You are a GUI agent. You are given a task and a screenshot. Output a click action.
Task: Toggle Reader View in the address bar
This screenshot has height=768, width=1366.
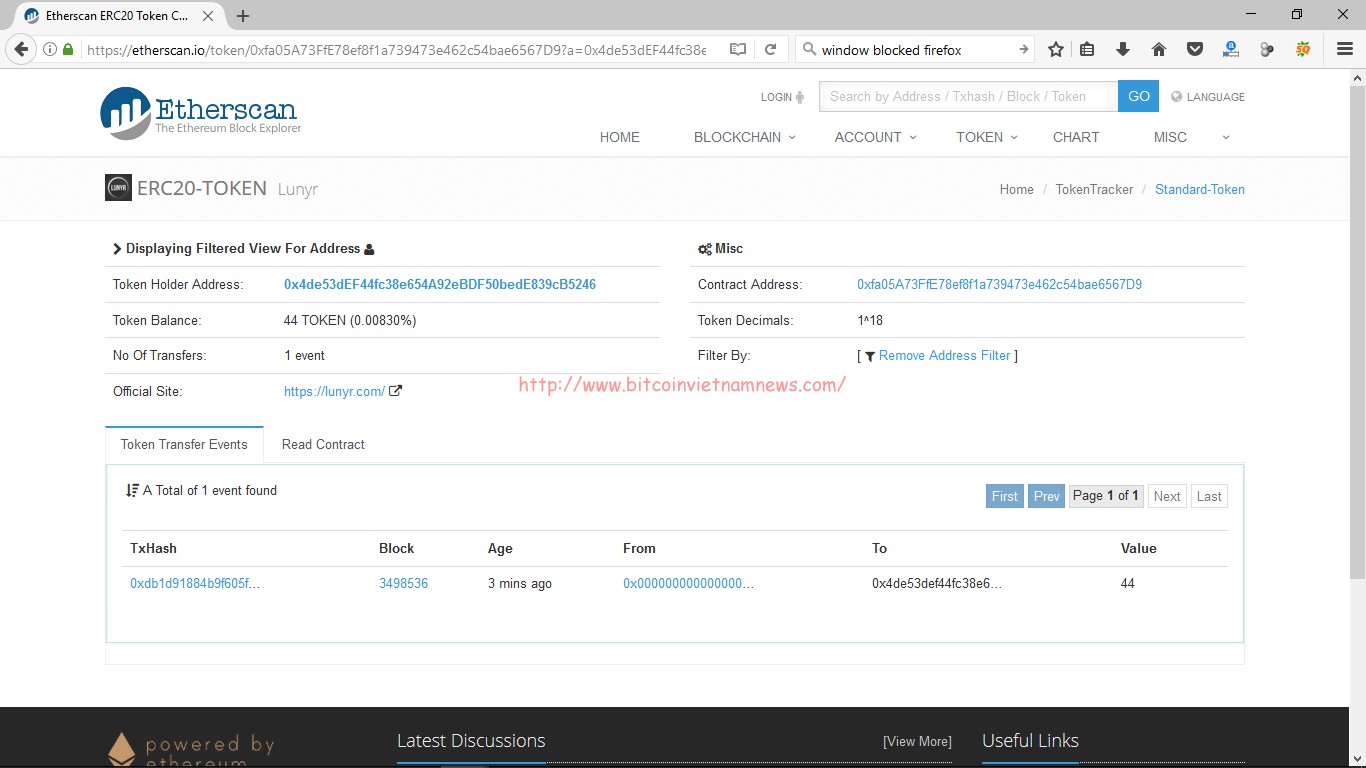pos(738,49)
